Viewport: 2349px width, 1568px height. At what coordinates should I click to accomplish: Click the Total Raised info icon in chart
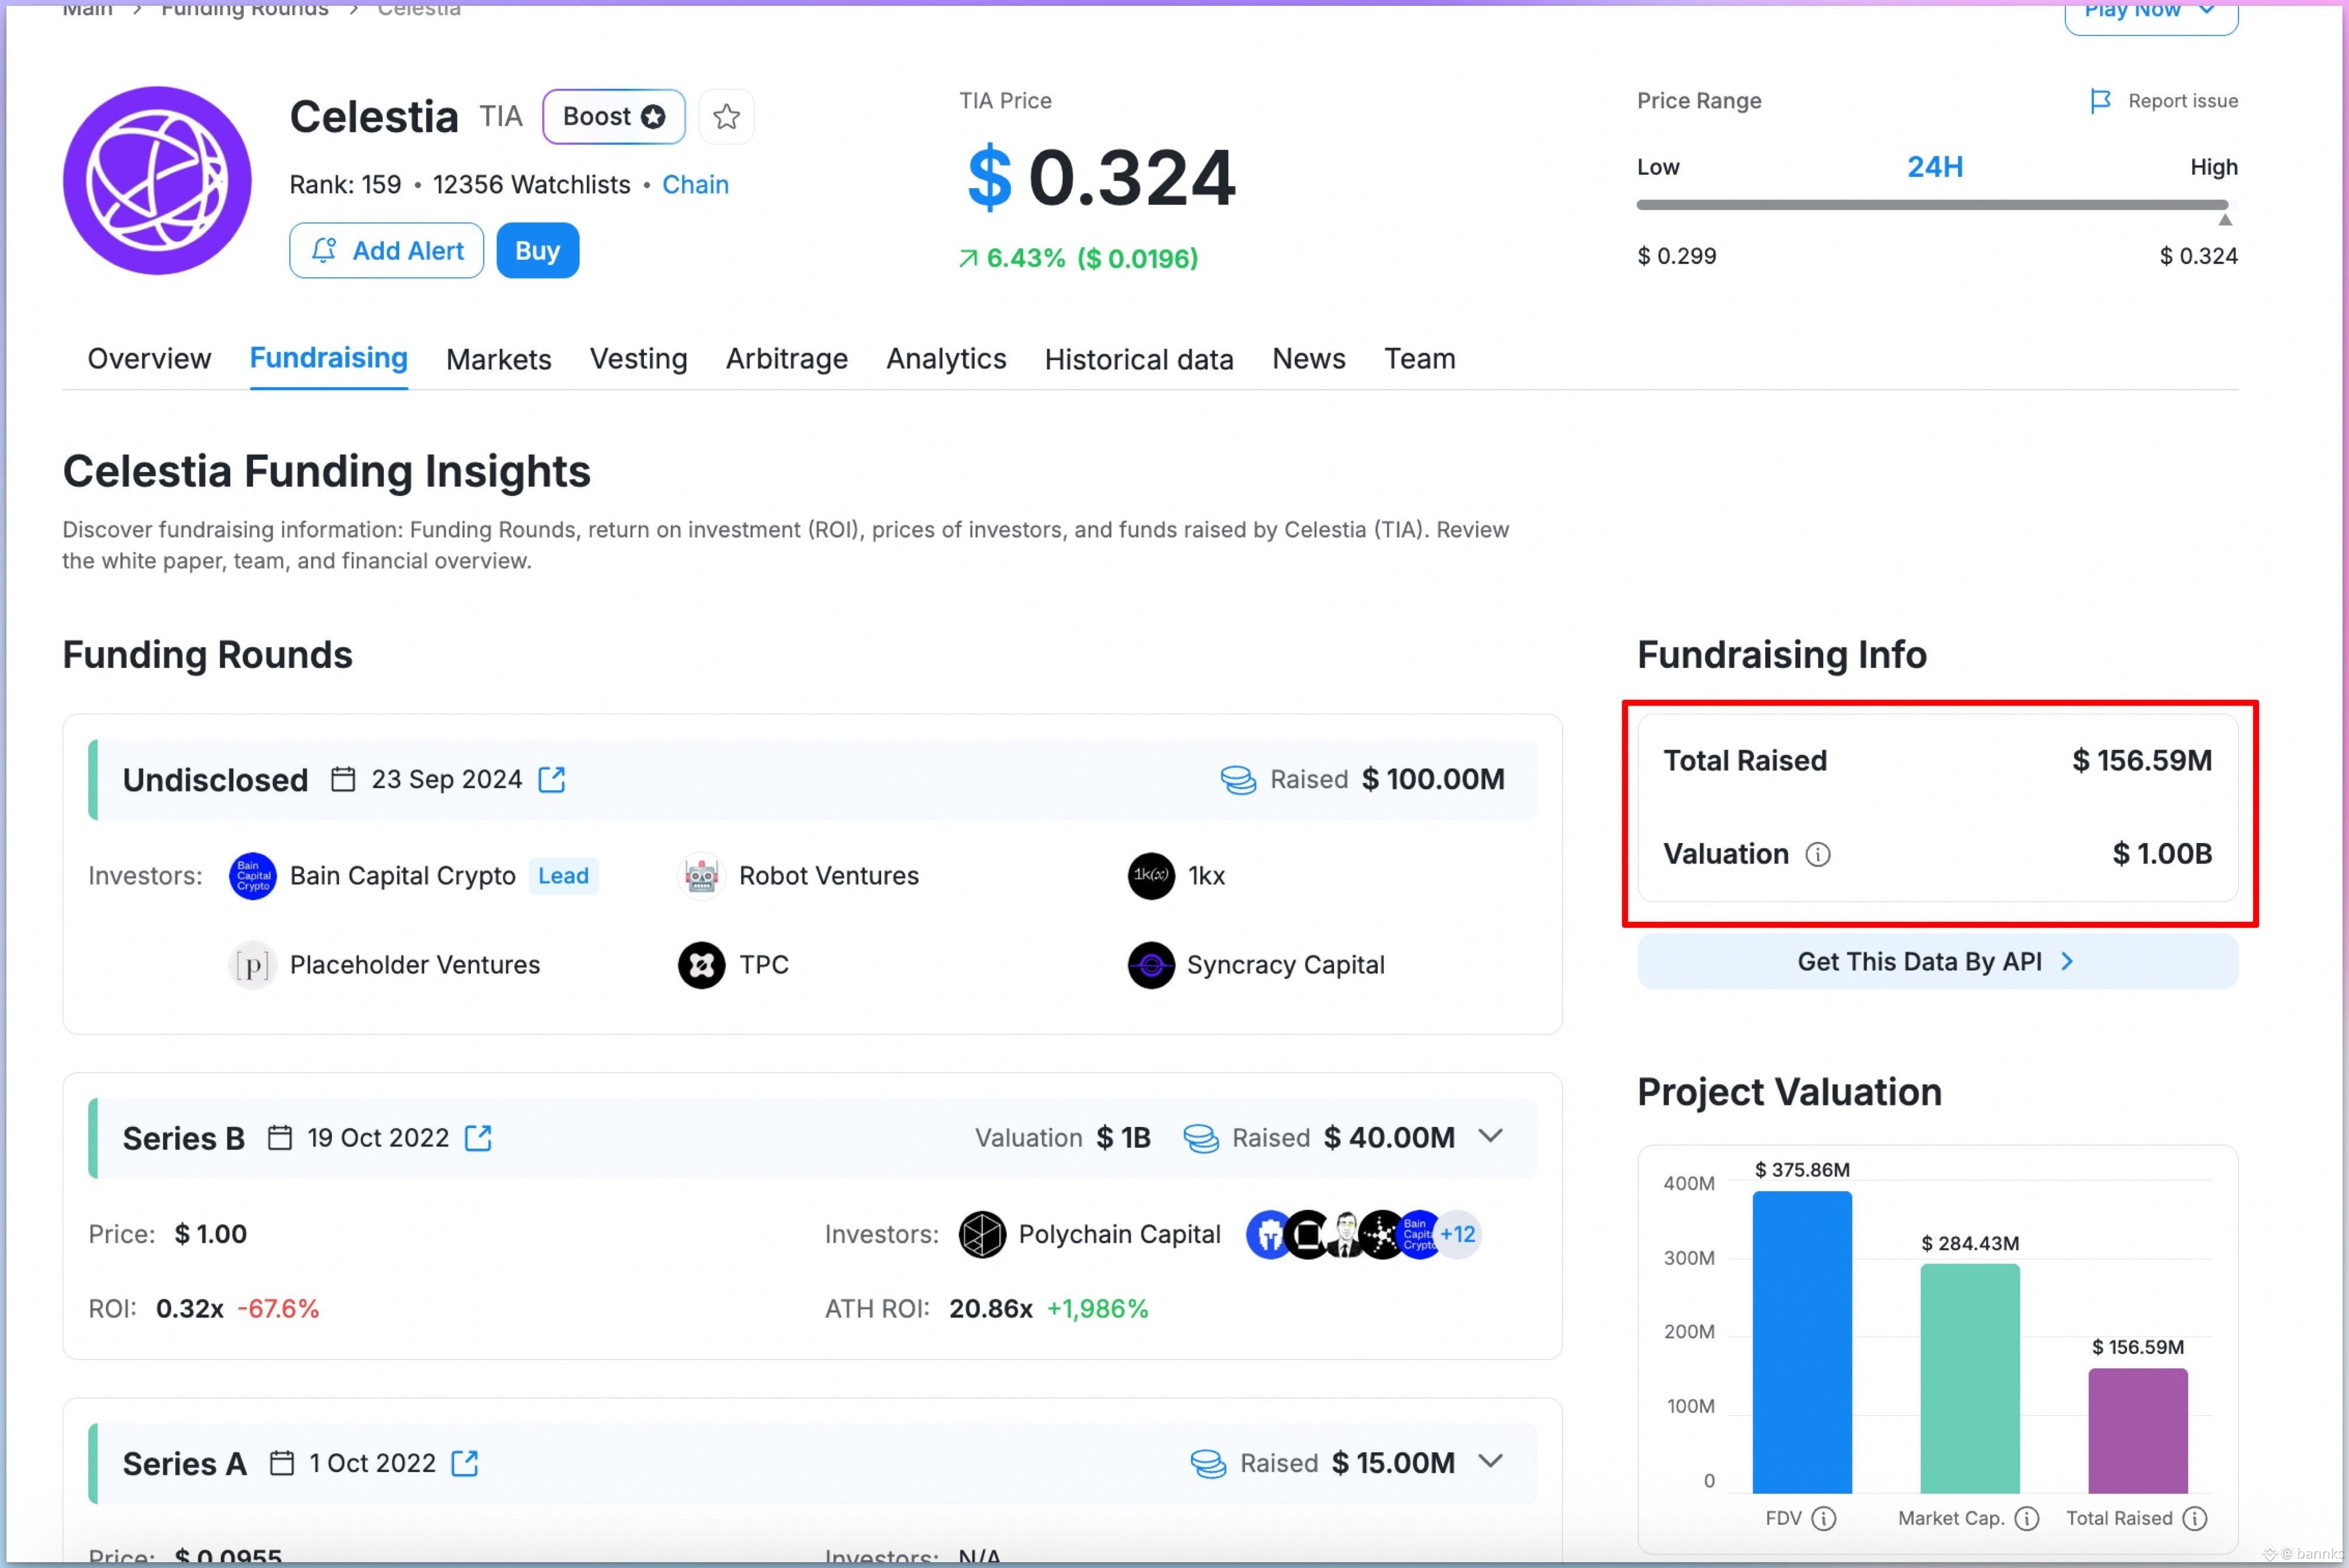tap(2194, 1518)
